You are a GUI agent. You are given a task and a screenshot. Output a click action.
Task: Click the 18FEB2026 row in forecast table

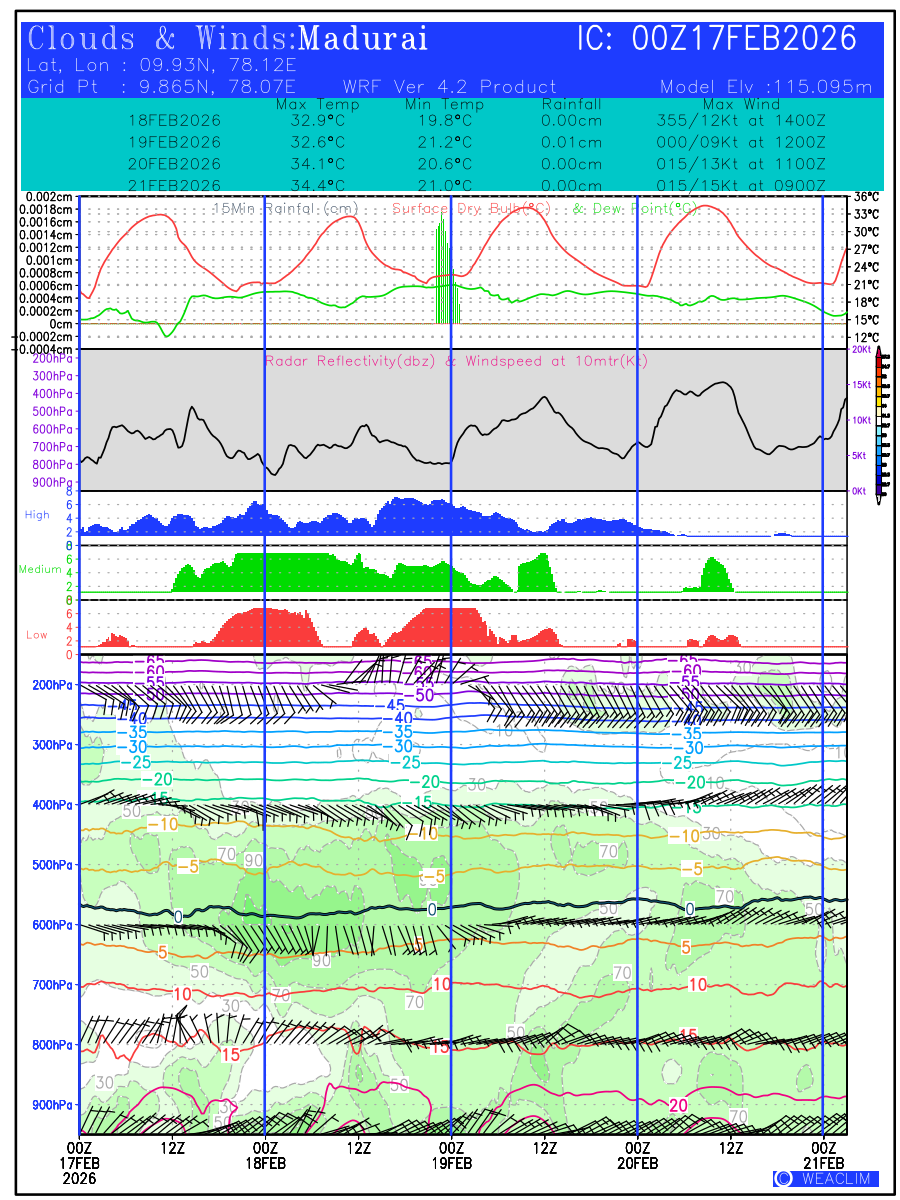[x=174, y=120]
